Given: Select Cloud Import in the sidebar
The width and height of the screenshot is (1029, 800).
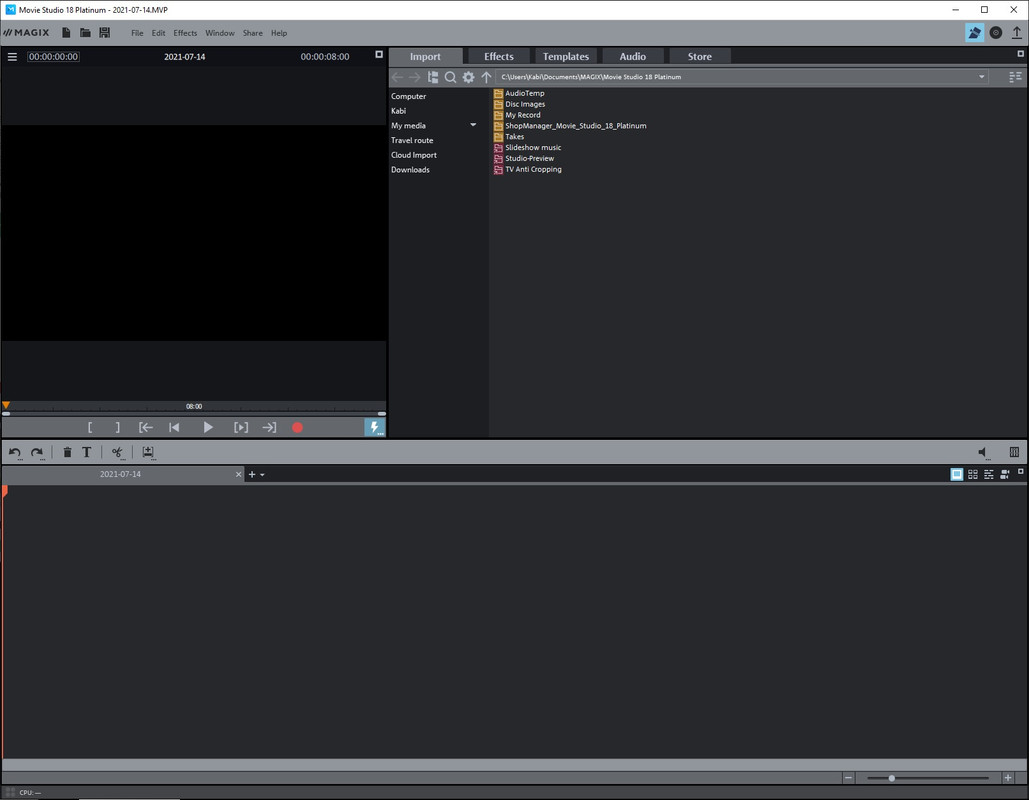Looking at the screenshot, I should tap(413, 155).
